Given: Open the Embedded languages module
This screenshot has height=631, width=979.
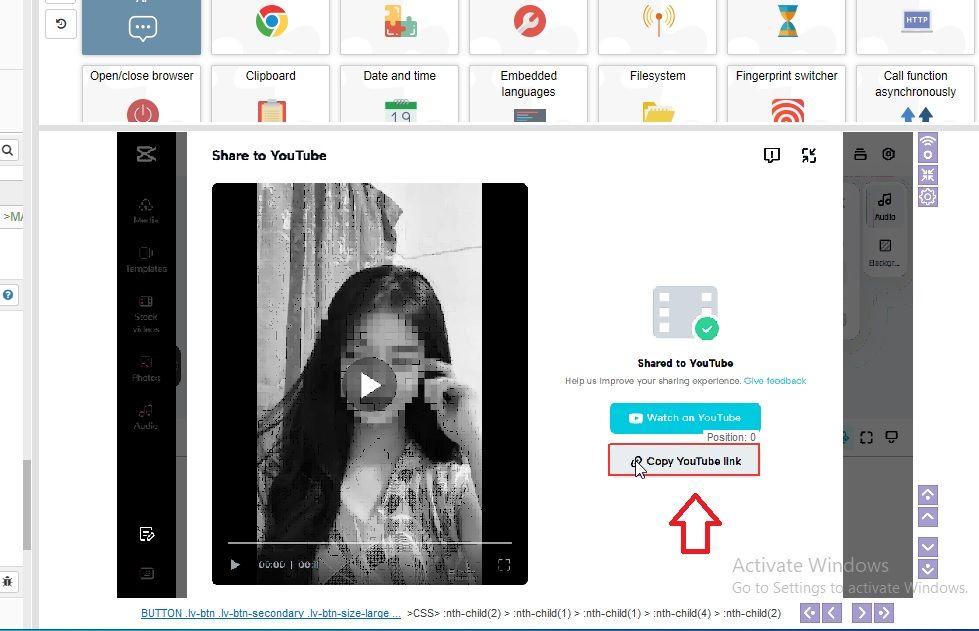Looking at the screenshot, I should (x=528, y=94).
